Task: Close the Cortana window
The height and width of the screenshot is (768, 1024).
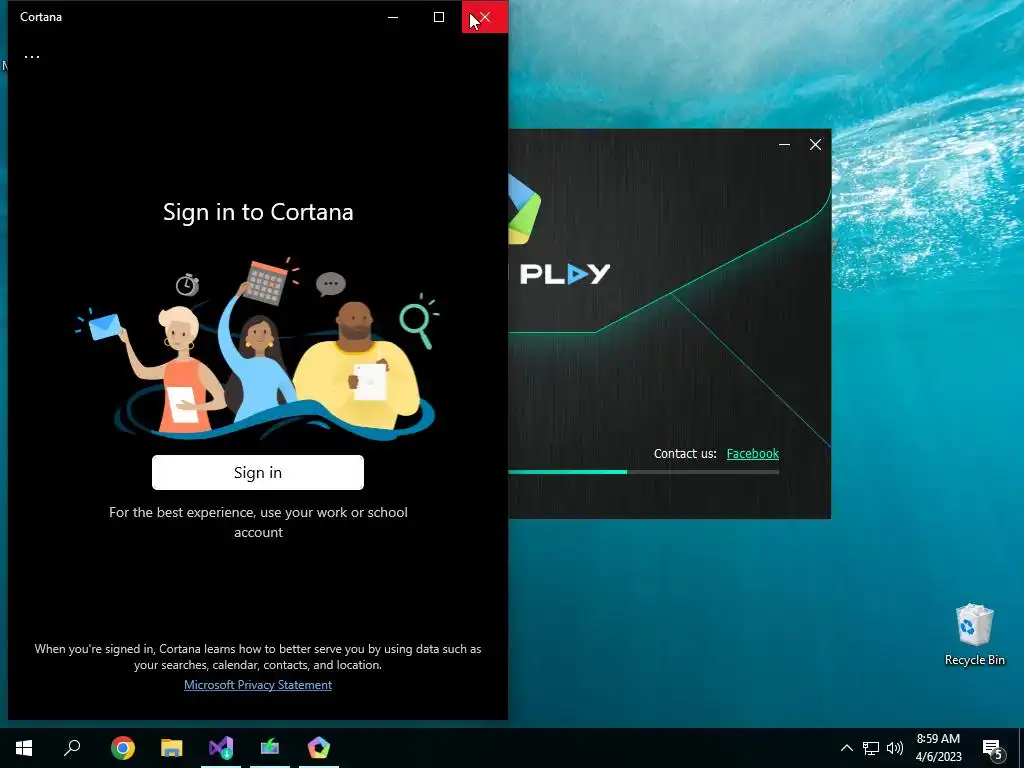Action: pyautogui.click(x=485, y=17)
